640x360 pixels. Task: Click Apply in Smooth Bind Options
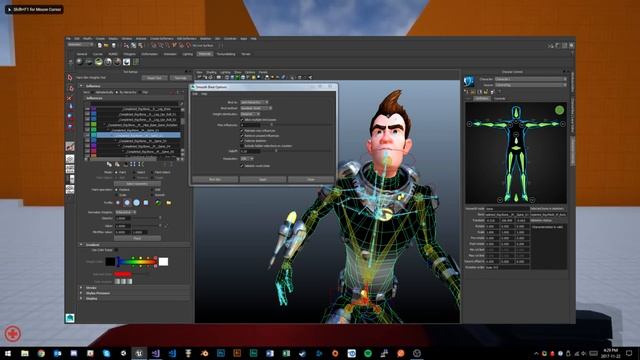263,179
